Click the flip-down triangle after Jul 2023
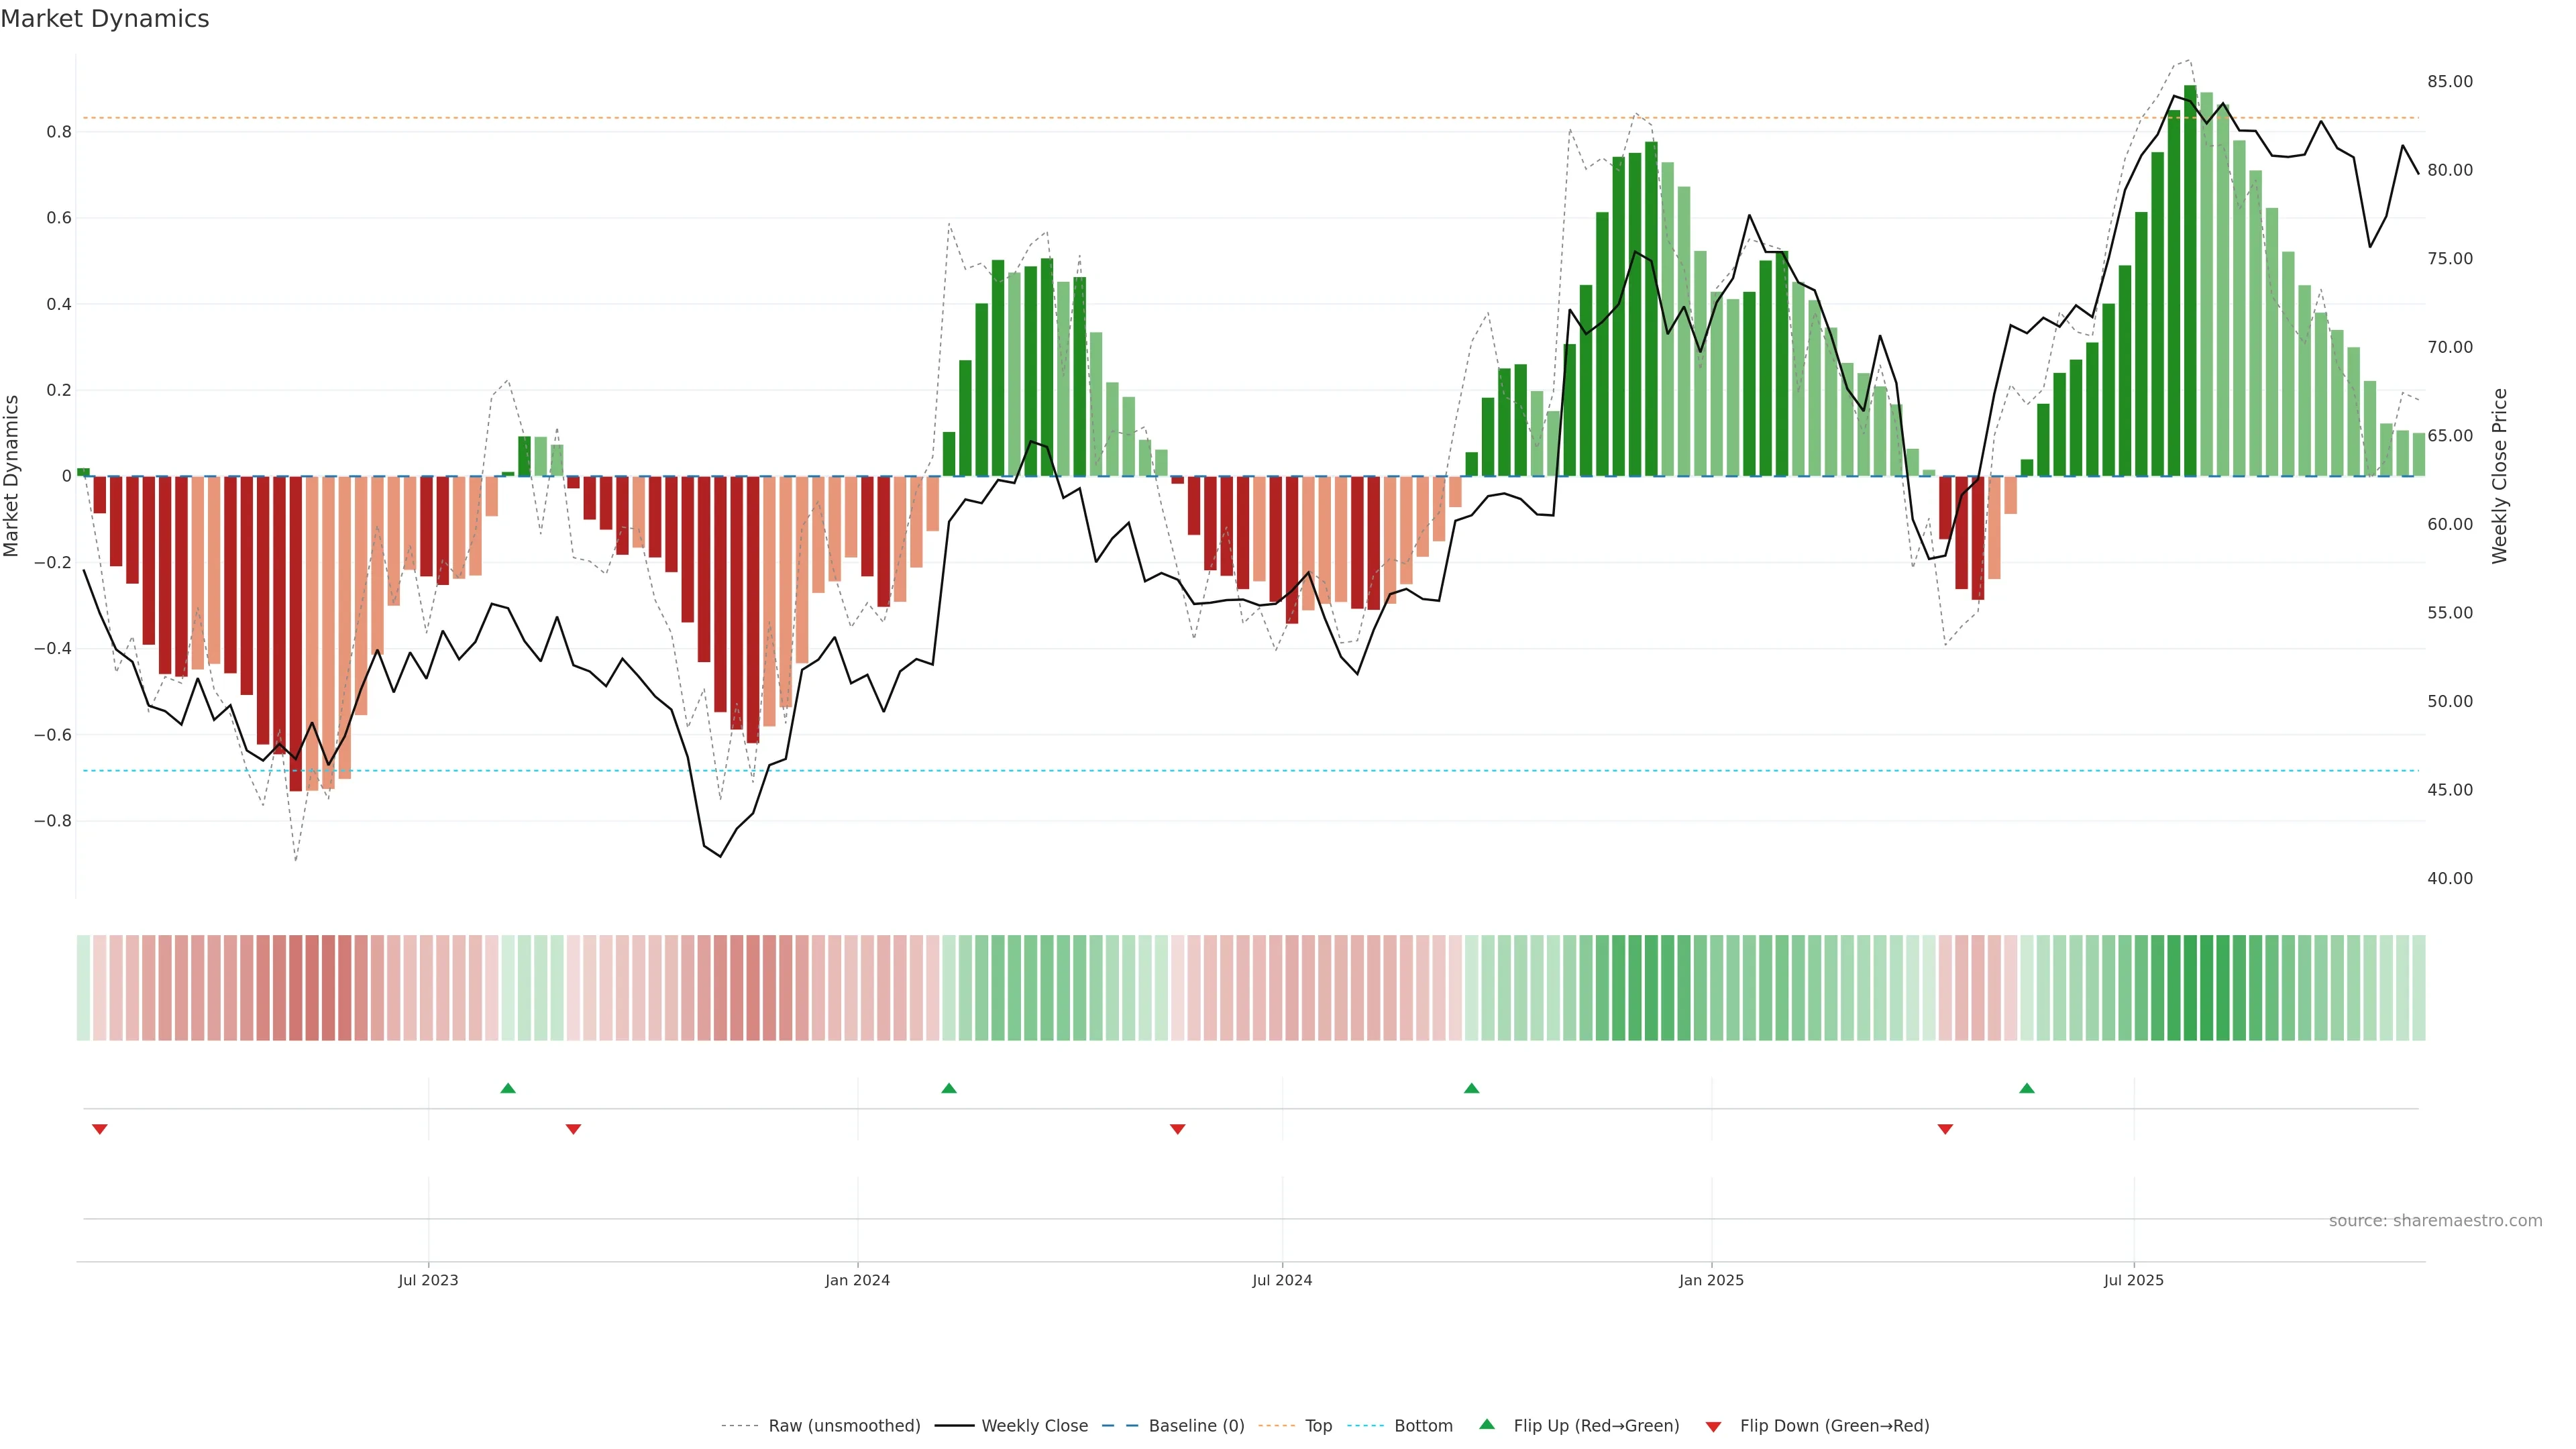Image resolution: width=2576 pixels, height=1449 pixels. click(573, 1129)
